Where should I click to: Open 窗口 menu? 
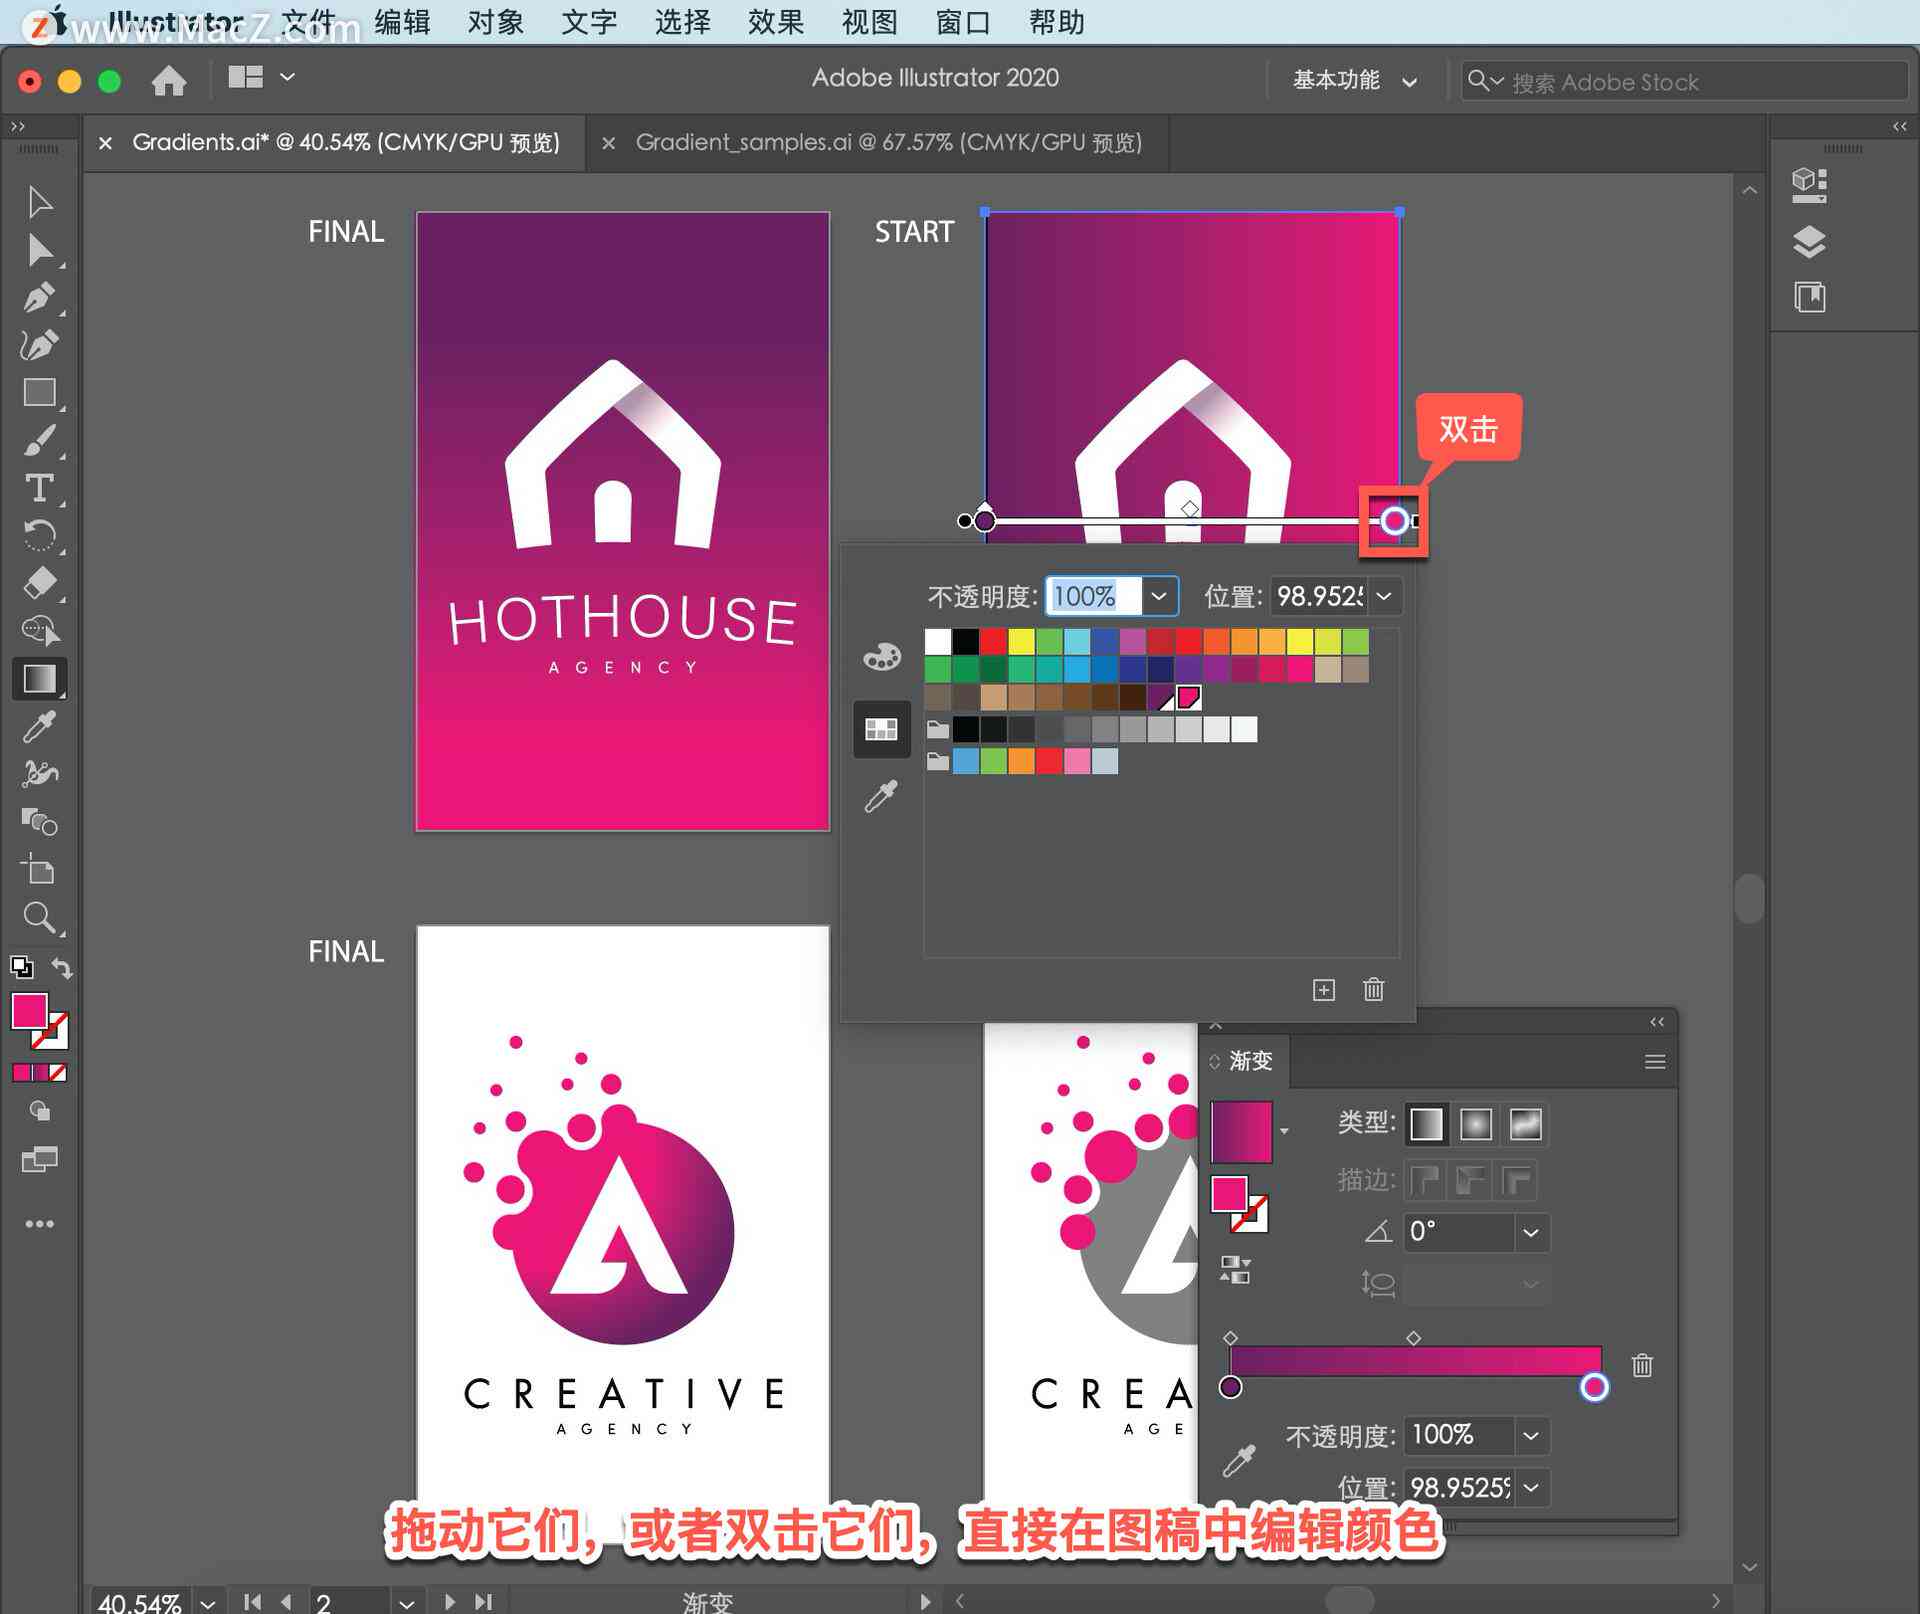[963, 21]
